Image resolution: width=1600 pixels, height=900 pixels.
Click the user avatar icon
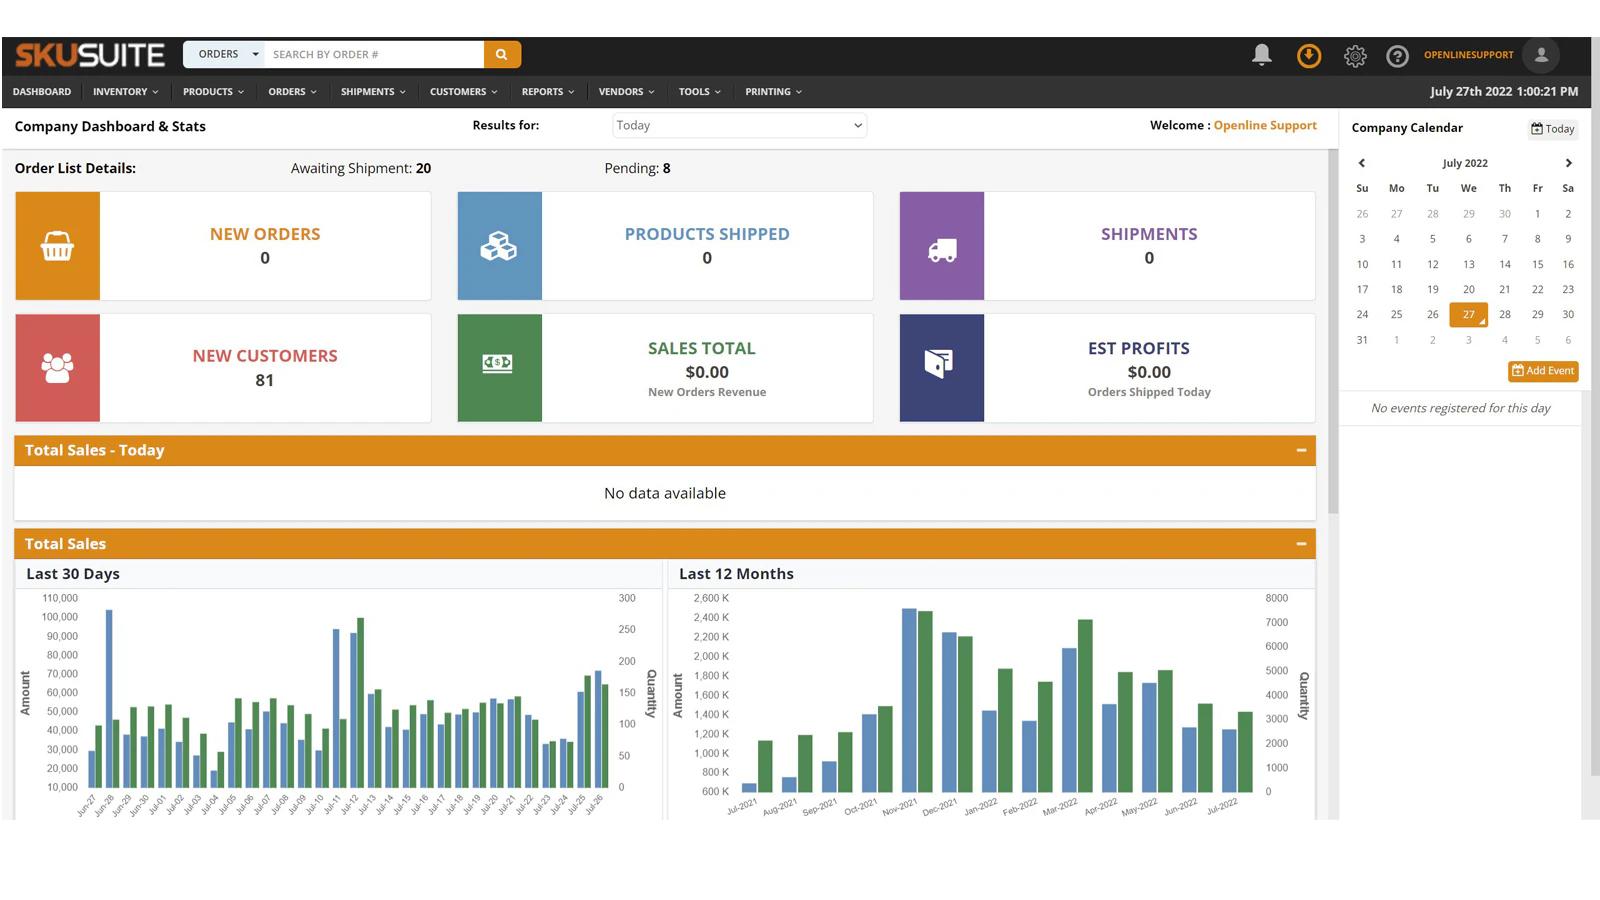1541,55
